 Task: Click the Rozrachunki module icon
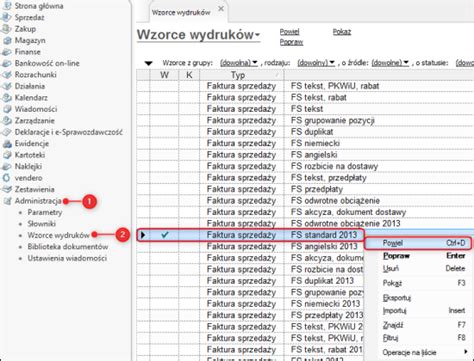pyautogui.click(x=7, y=75)
